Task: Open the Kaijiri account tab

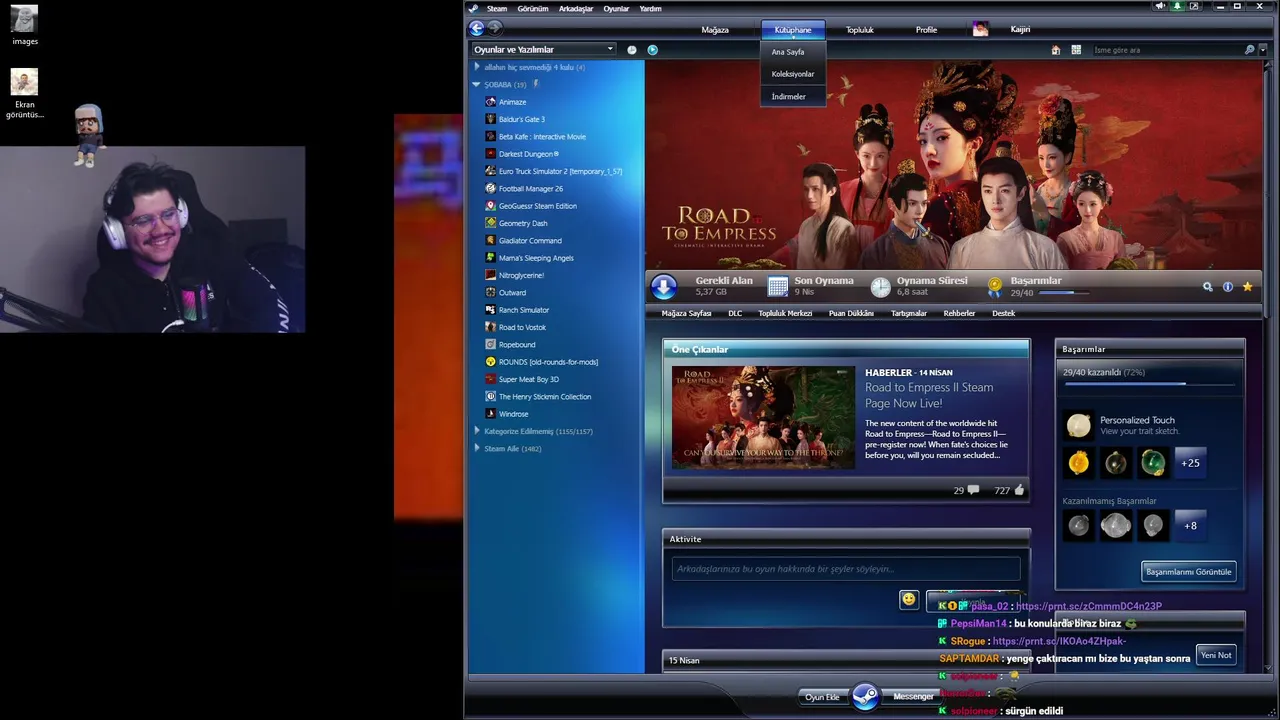Action: tap(1020, 30)
